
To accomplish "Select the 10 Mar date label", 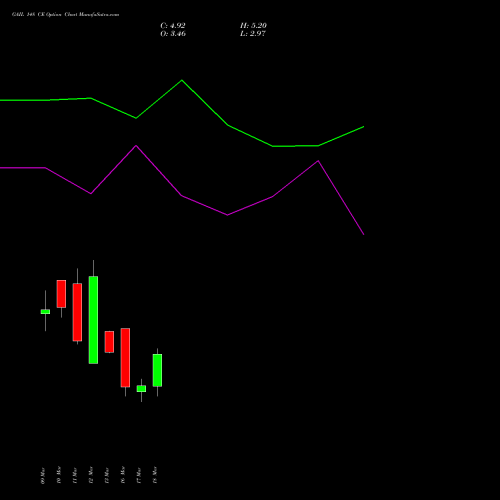I will click(x=59, y=475).
